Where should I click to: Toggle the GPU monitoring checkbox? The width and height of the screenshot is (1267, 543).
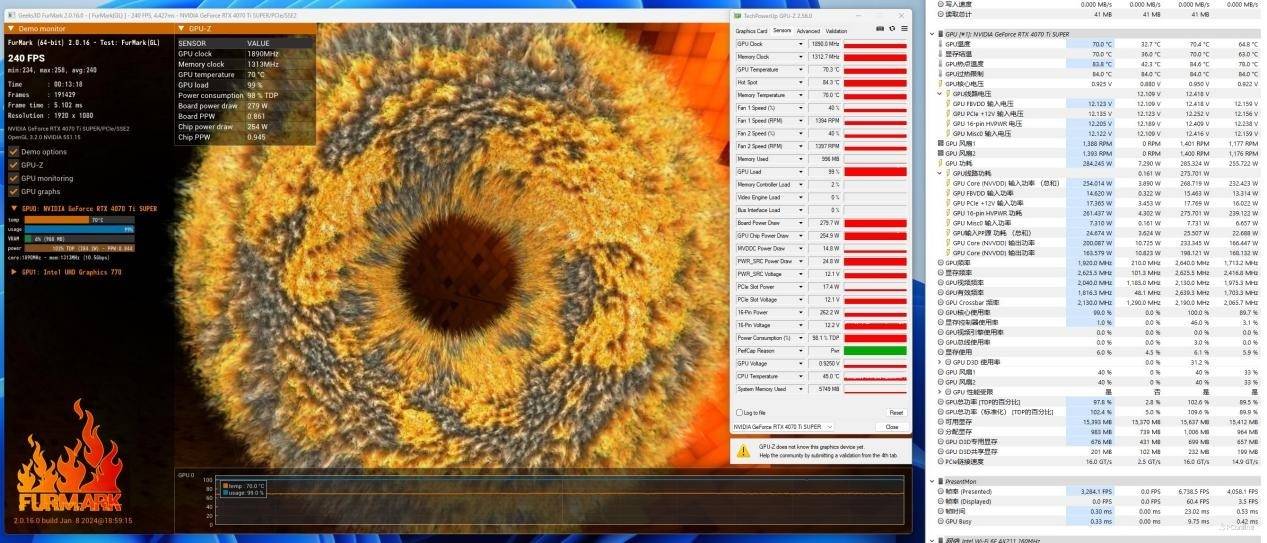pyautogui.click(x=13, y=178)
